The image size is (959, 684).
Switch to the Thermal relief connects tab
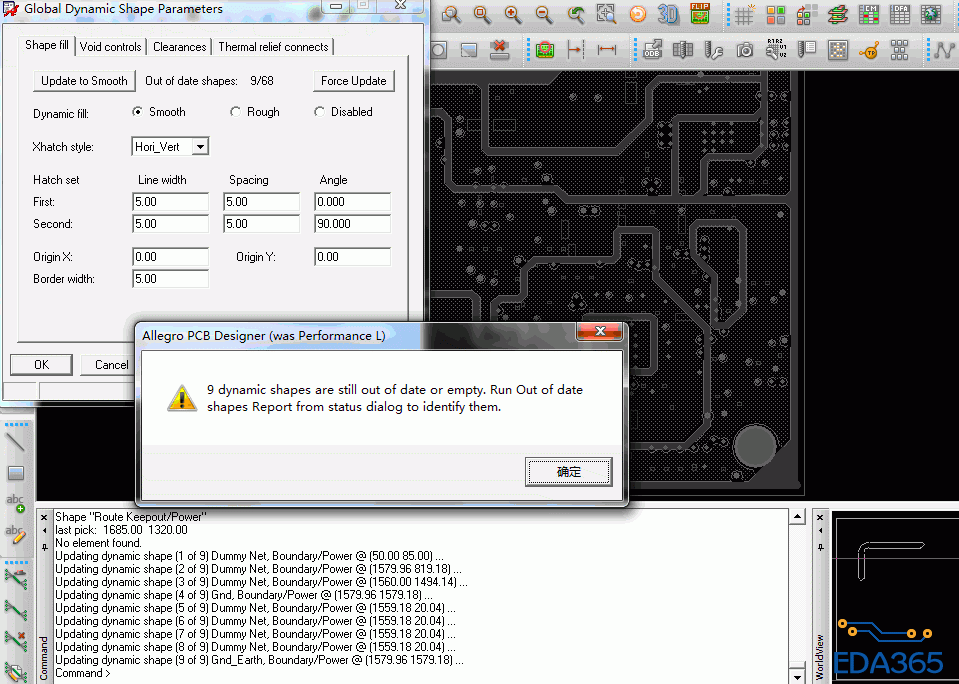[x=273, y=46]
